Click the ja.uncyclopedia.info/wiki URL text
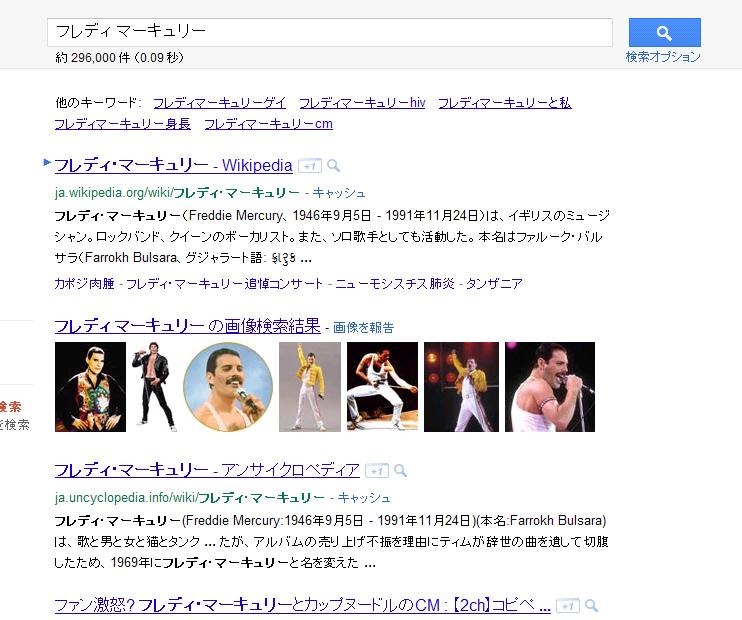Screen dimensions: 742x620 coord(190,497)
